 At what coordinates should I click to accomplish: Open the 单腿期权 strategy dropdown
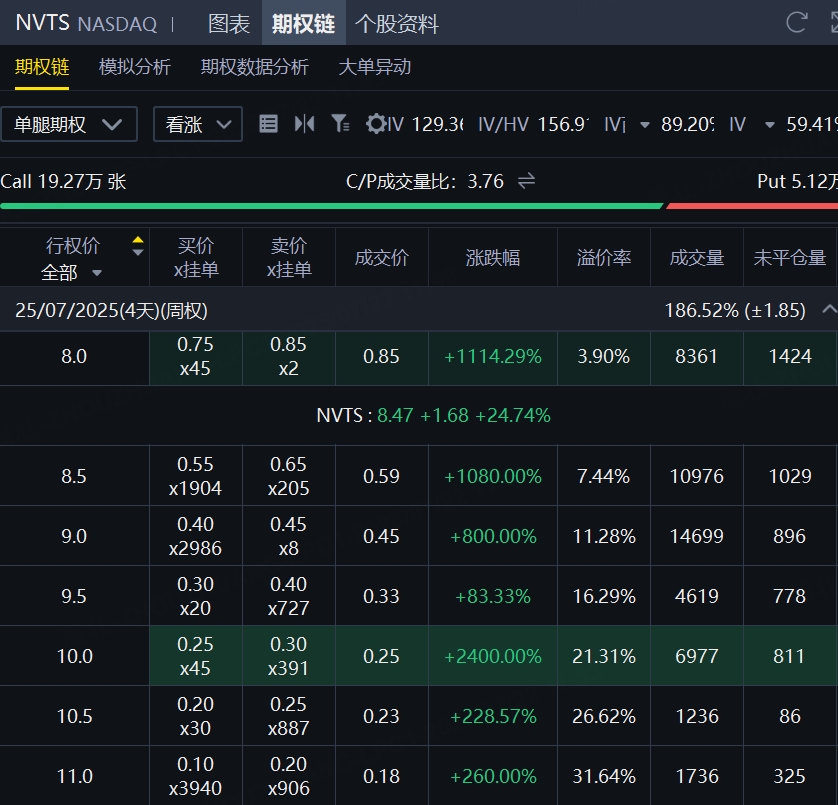point(69,124)
